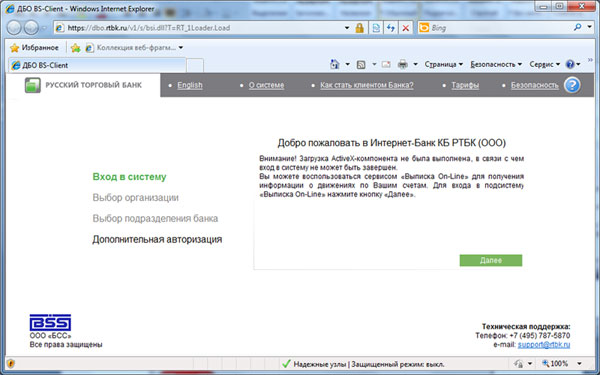Select the Вход в систему step

(129, 177)
